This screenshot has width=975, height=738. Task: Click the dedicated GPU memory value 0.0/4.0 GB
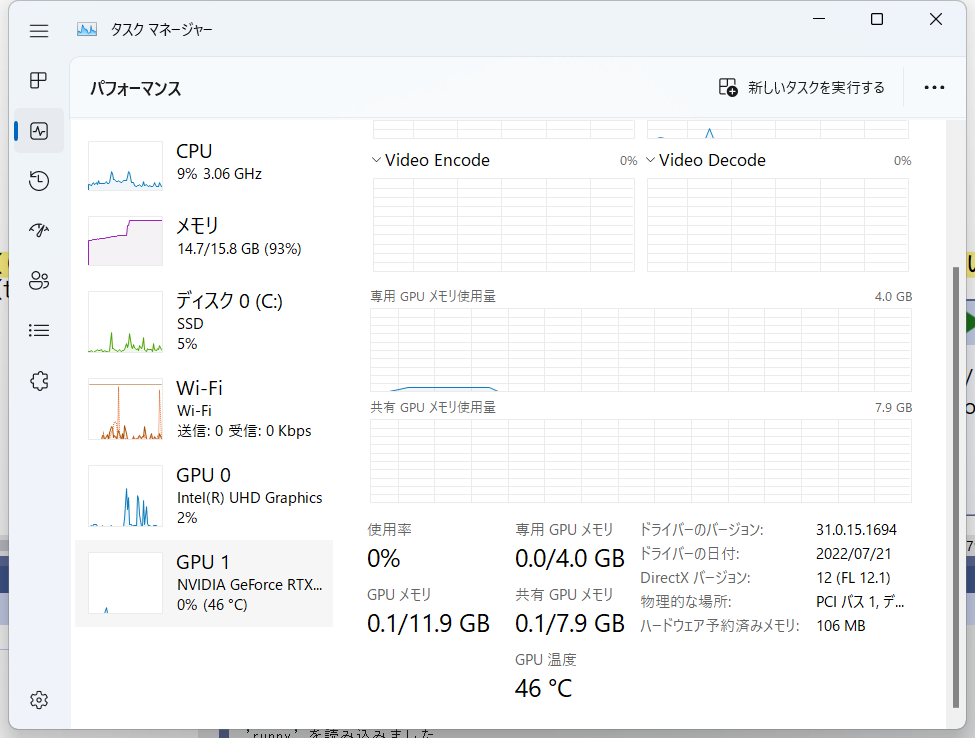570,558
